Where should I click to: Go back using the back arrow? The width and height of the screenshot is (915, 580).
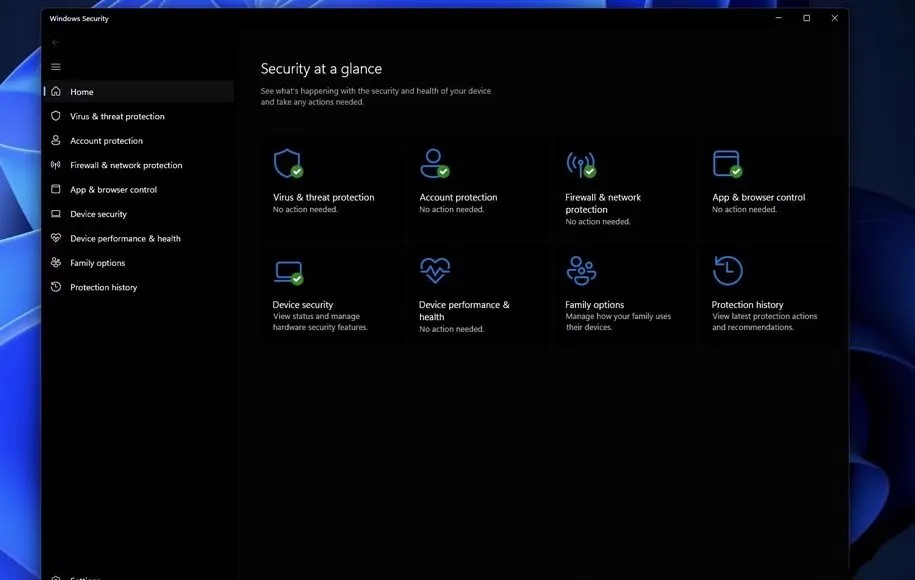56,43
